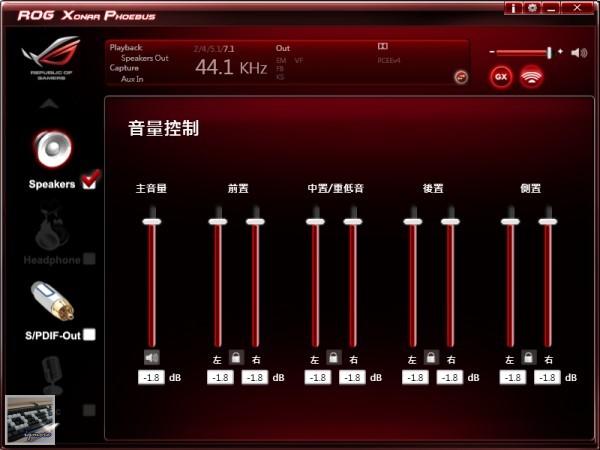Select the microphone icon in sidebar
This screenshot has height=450, width=600.
coord(52,375)
